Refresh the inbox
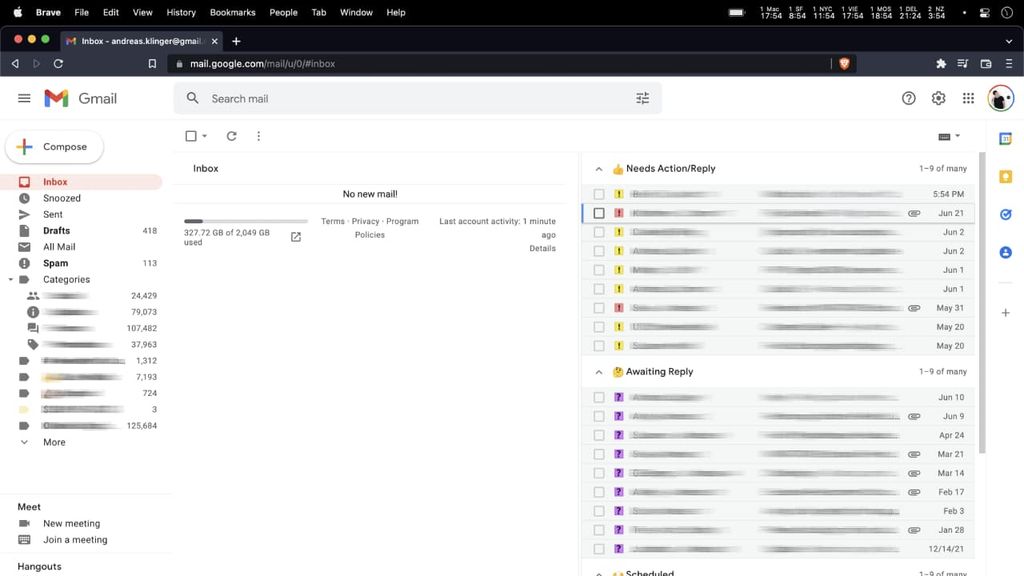This screenshot has height=576, width=1024. coord(230,135)
